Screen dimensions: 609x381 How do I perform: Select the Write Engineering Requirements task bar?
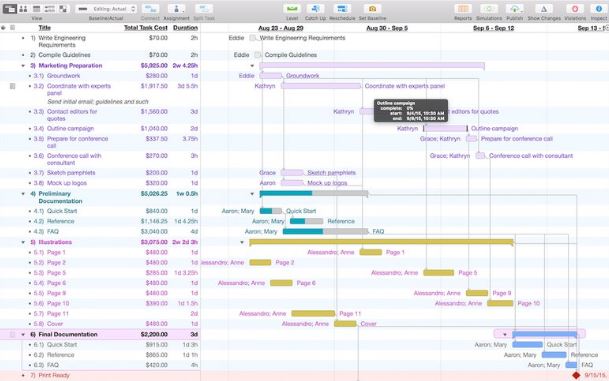point(253,38)
